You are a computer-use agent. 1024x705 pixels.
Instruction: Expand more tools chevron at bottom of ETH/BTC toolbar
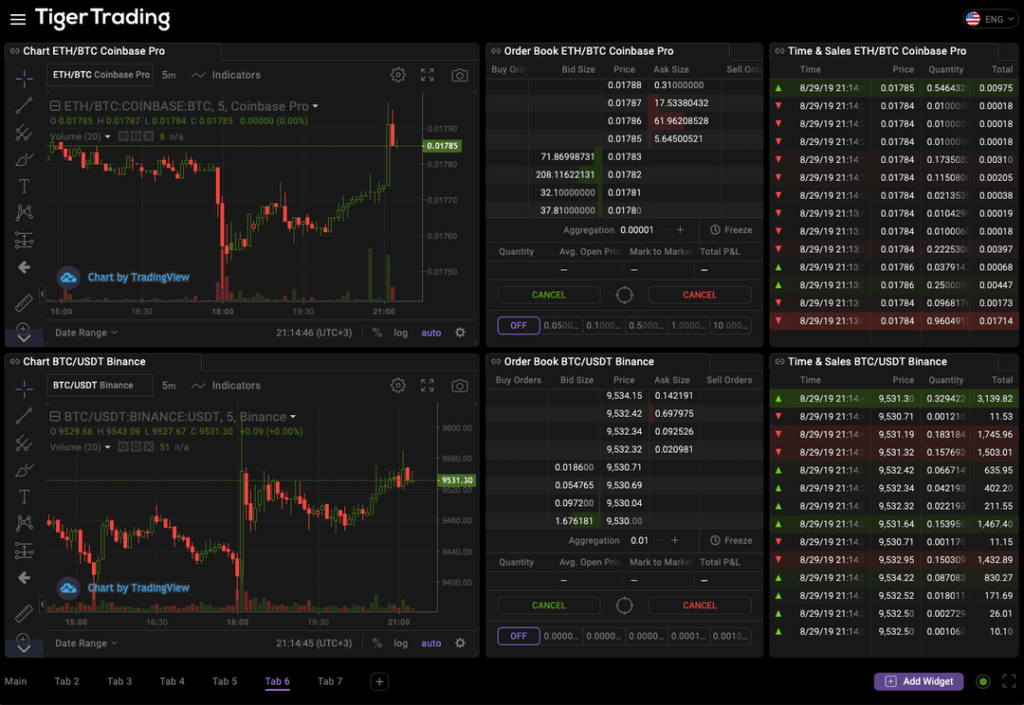click(24, 338)
